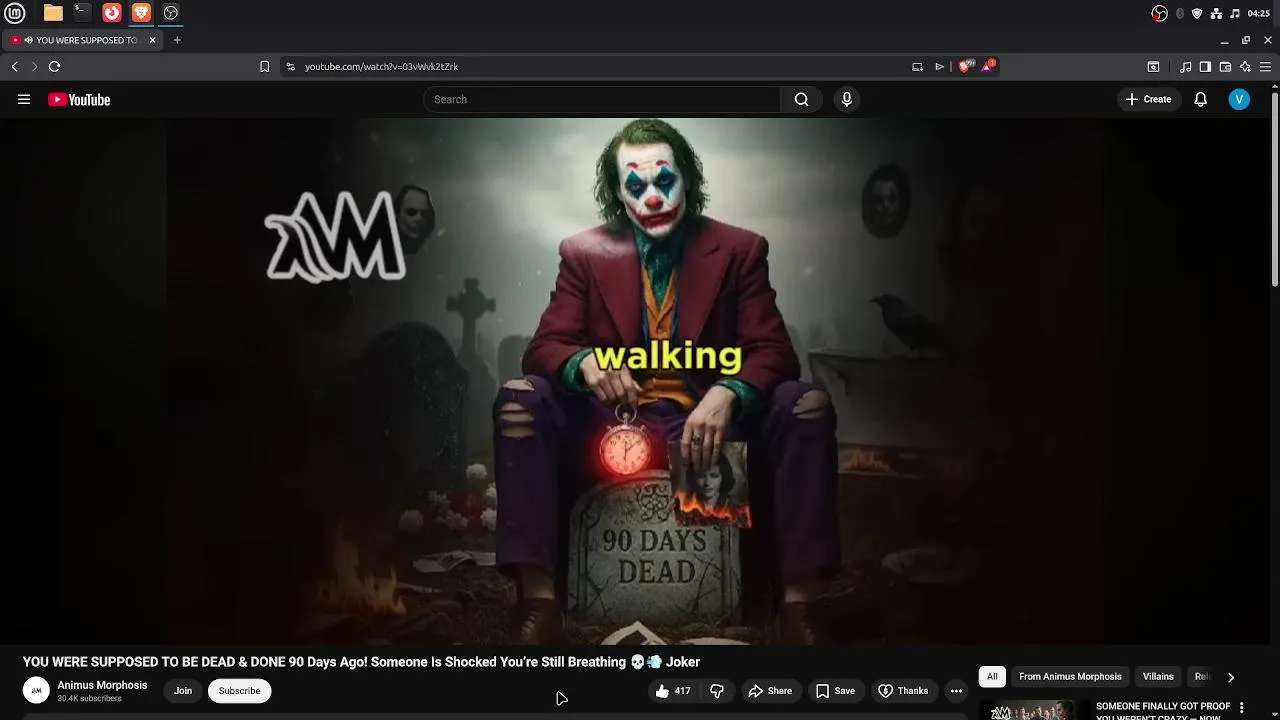Click the picture-in-picture icon in address bar
1280x720 pixels.
[917, 66]
